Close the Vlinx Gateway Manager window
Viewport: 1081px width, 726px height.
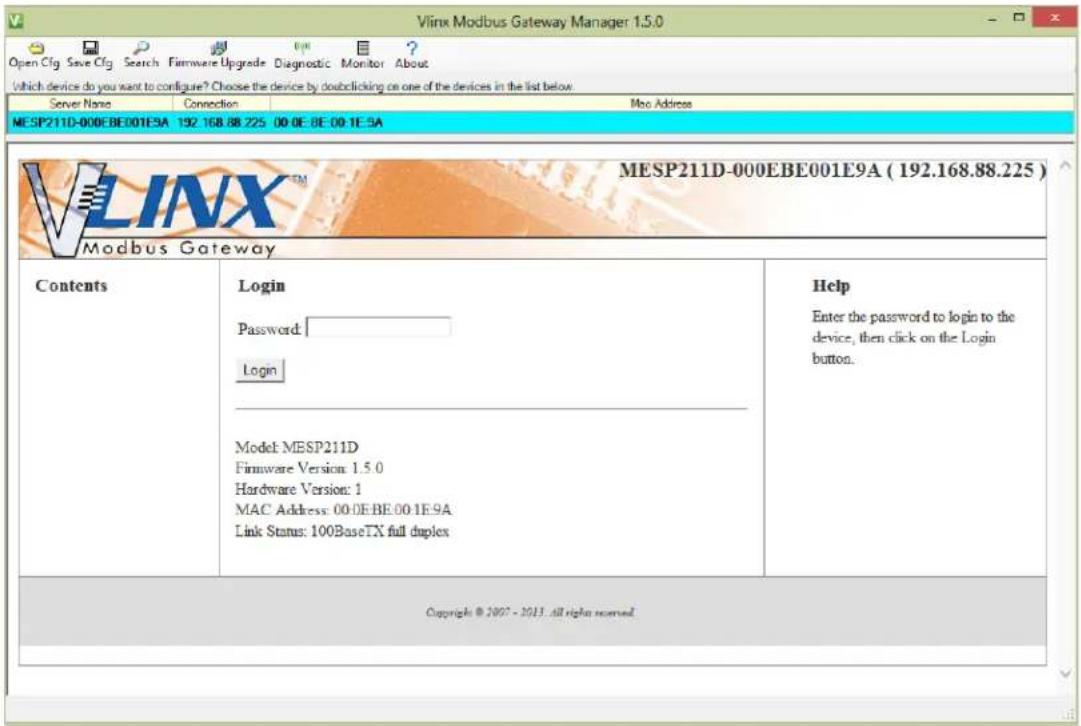(1055, 18)
